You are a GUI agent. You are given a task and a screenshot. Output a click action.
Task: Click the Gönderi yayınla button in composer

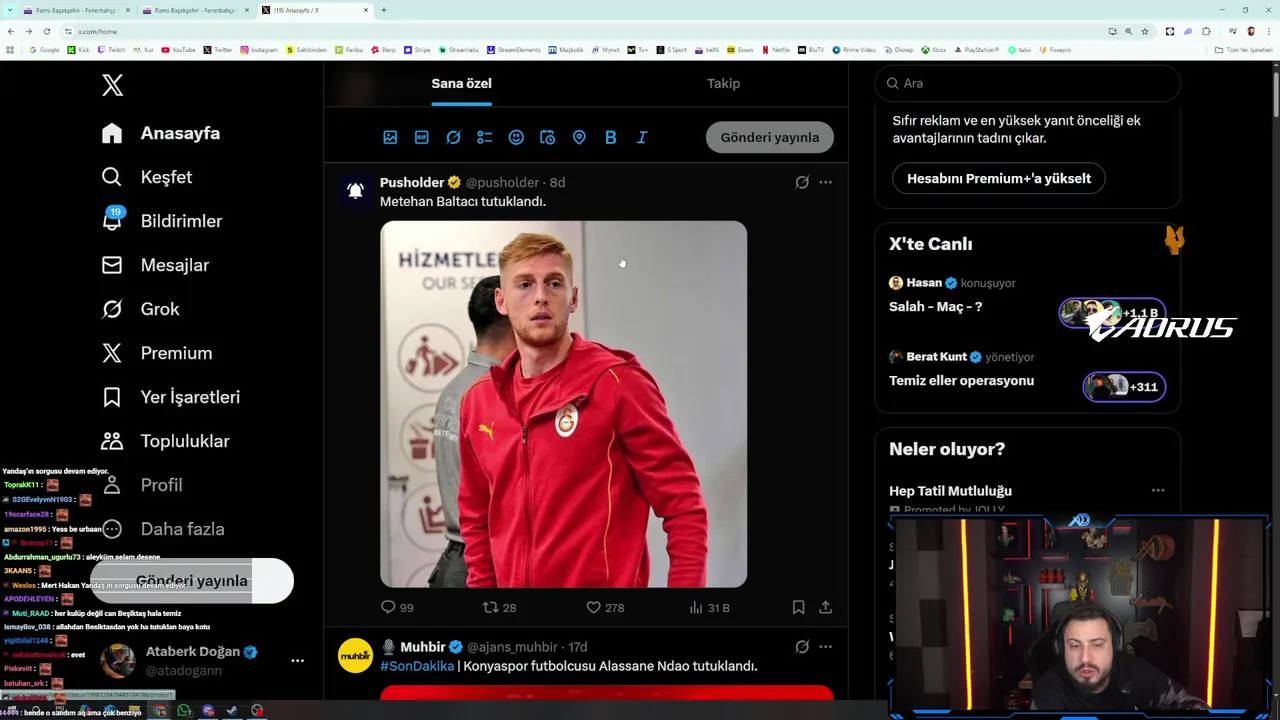770,137
